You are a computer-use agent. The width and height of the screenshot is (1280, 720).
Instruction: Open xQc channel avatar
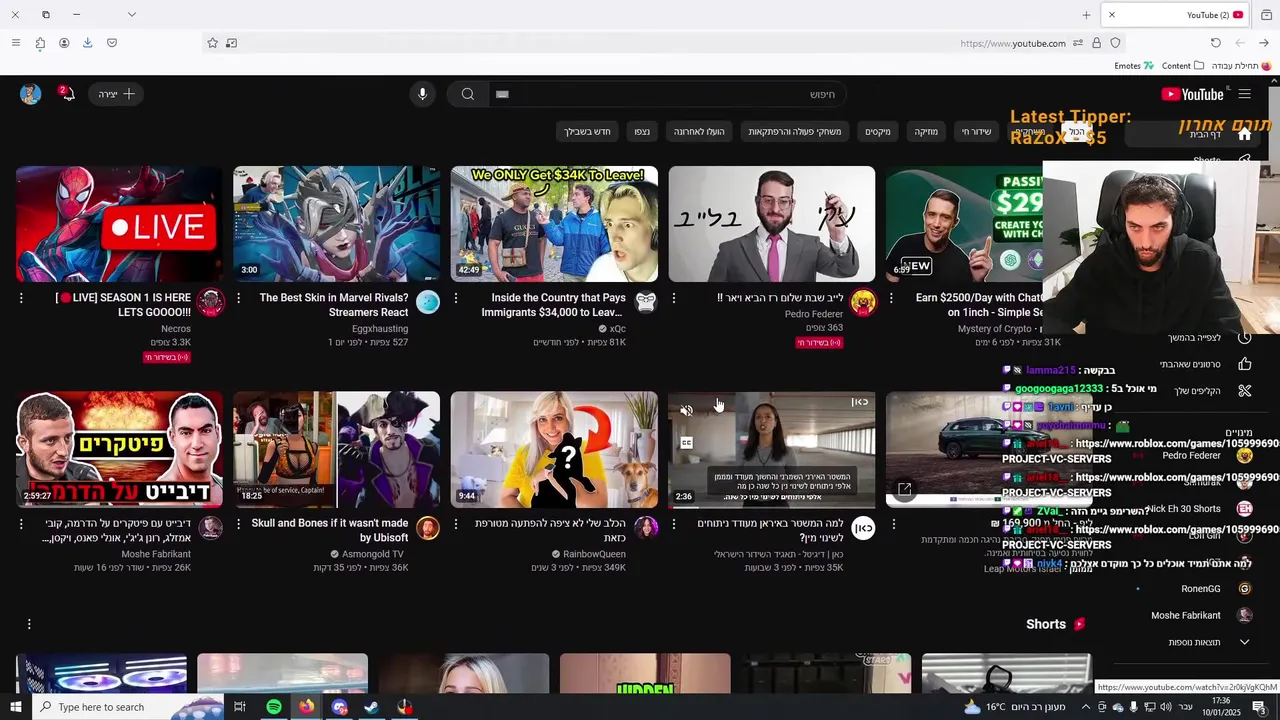click(646, 302)
